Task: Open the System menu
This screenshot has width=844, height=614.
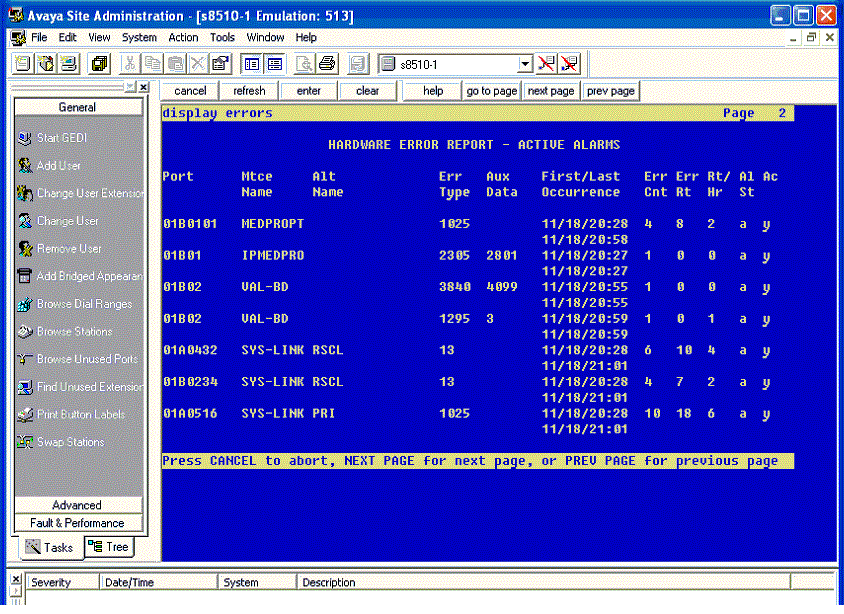Action: coord(139,37)
